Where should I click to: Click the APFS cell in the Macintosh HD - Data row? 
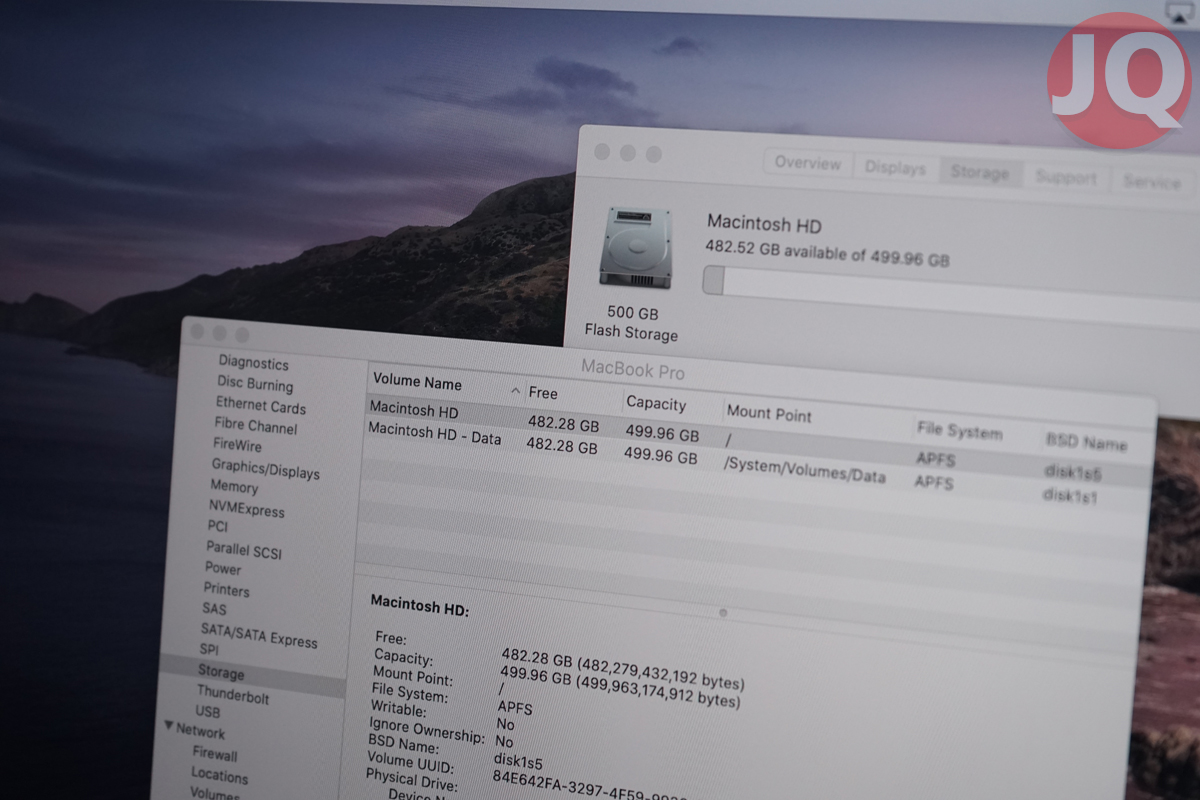934,482
